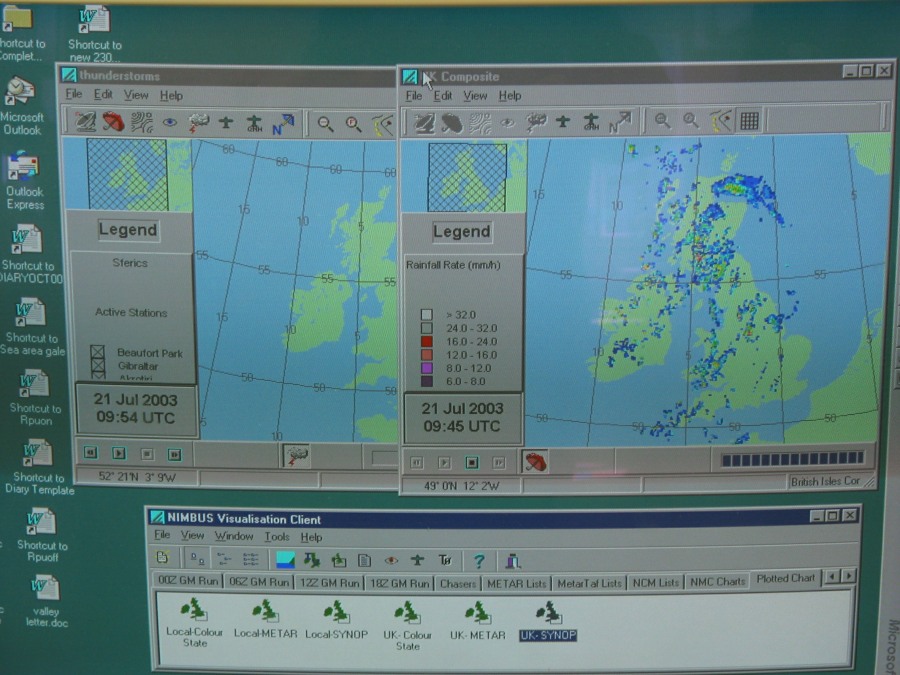The height and width of the screenshot is (675, 900).
Task: Toggle the Gibraltar station checkbox
Action: point(98,367)
